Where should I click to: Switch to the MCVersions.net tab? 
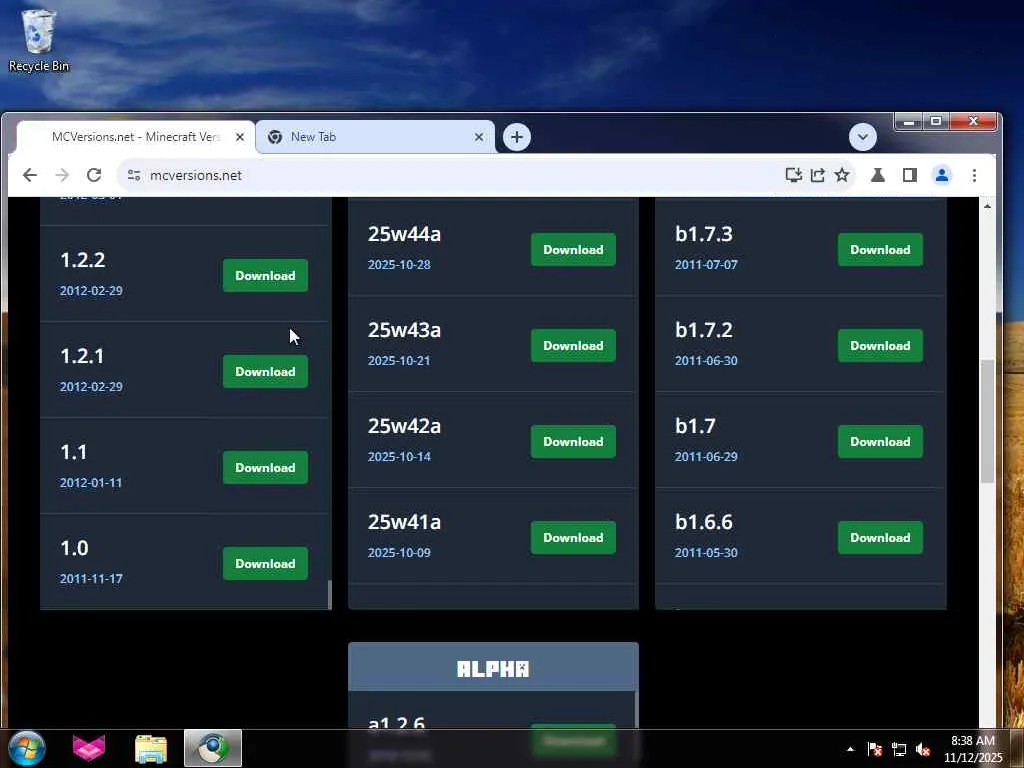click(136, 137)
